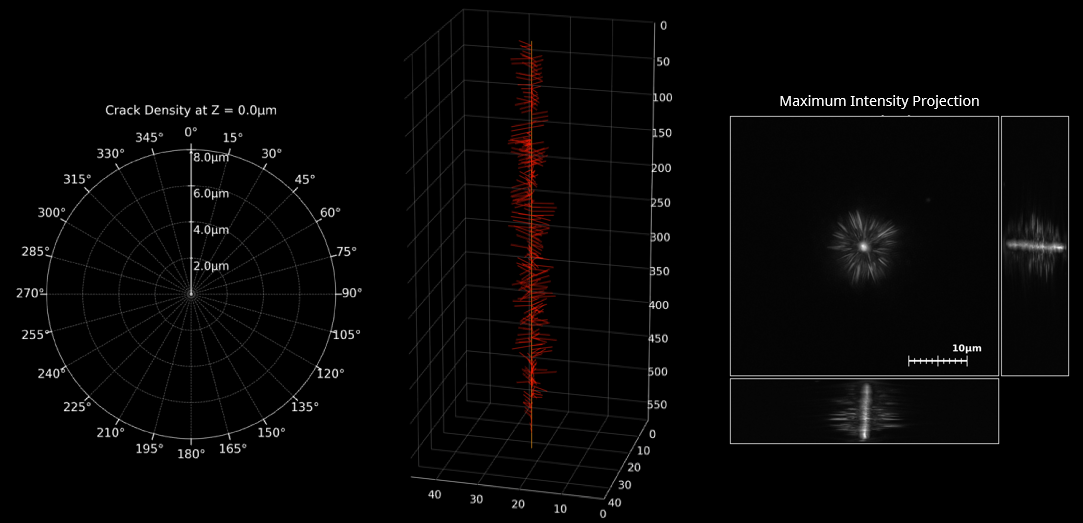Click the 45° polar angle label
The height and width of the screenshot is (523, 1083).
[304, 179]
